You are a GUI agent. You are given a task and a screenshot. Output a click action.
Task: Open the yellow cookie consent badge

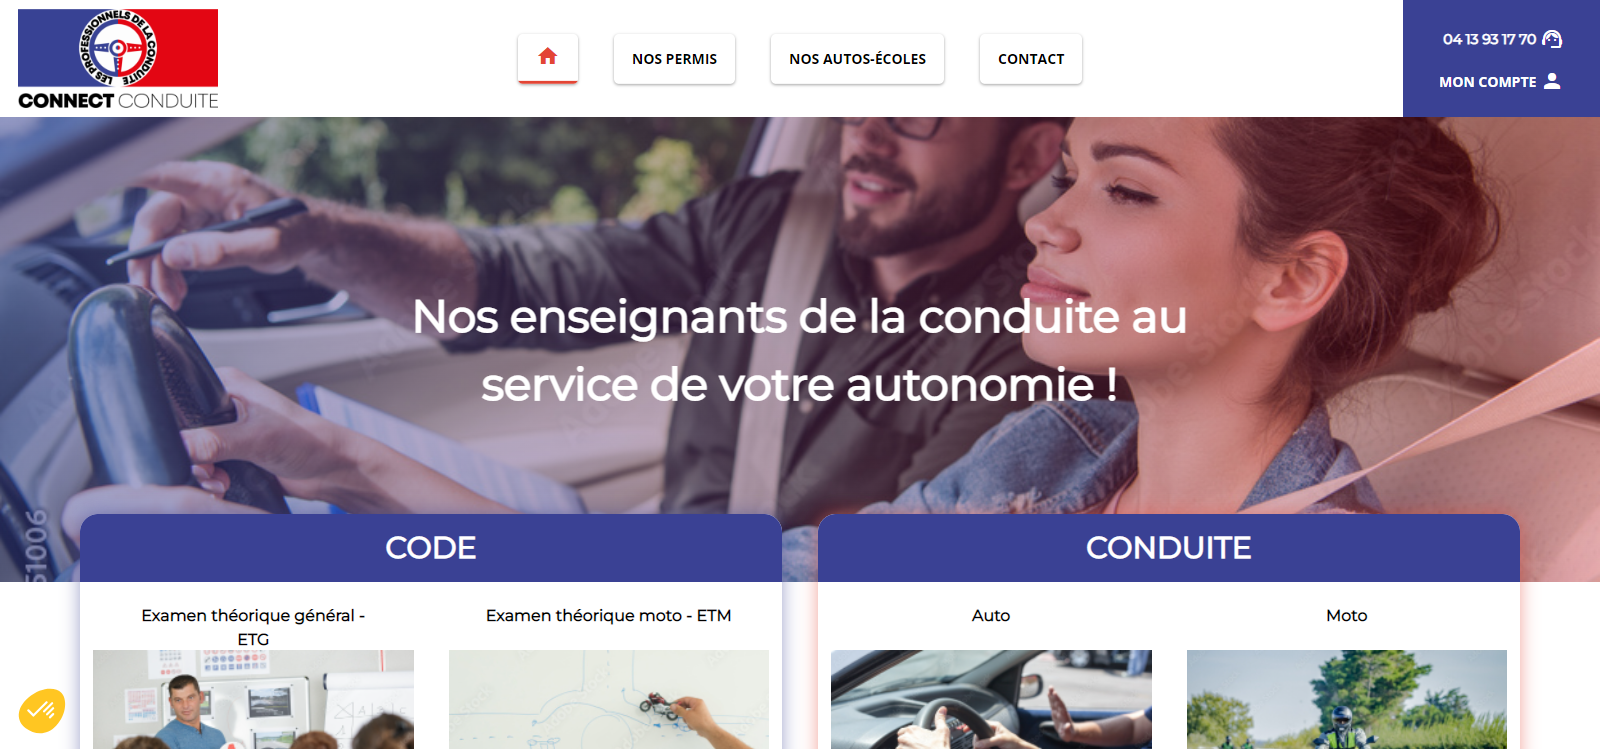(42, 711)
